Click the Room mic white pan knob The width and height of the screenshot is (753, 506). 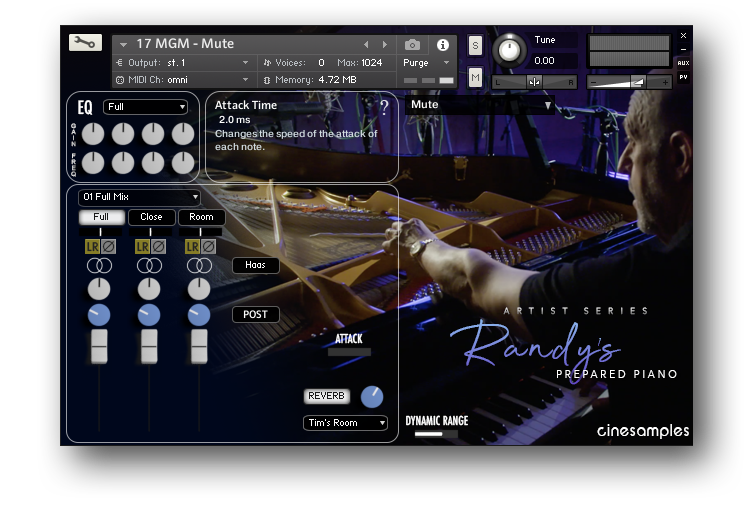199,289
